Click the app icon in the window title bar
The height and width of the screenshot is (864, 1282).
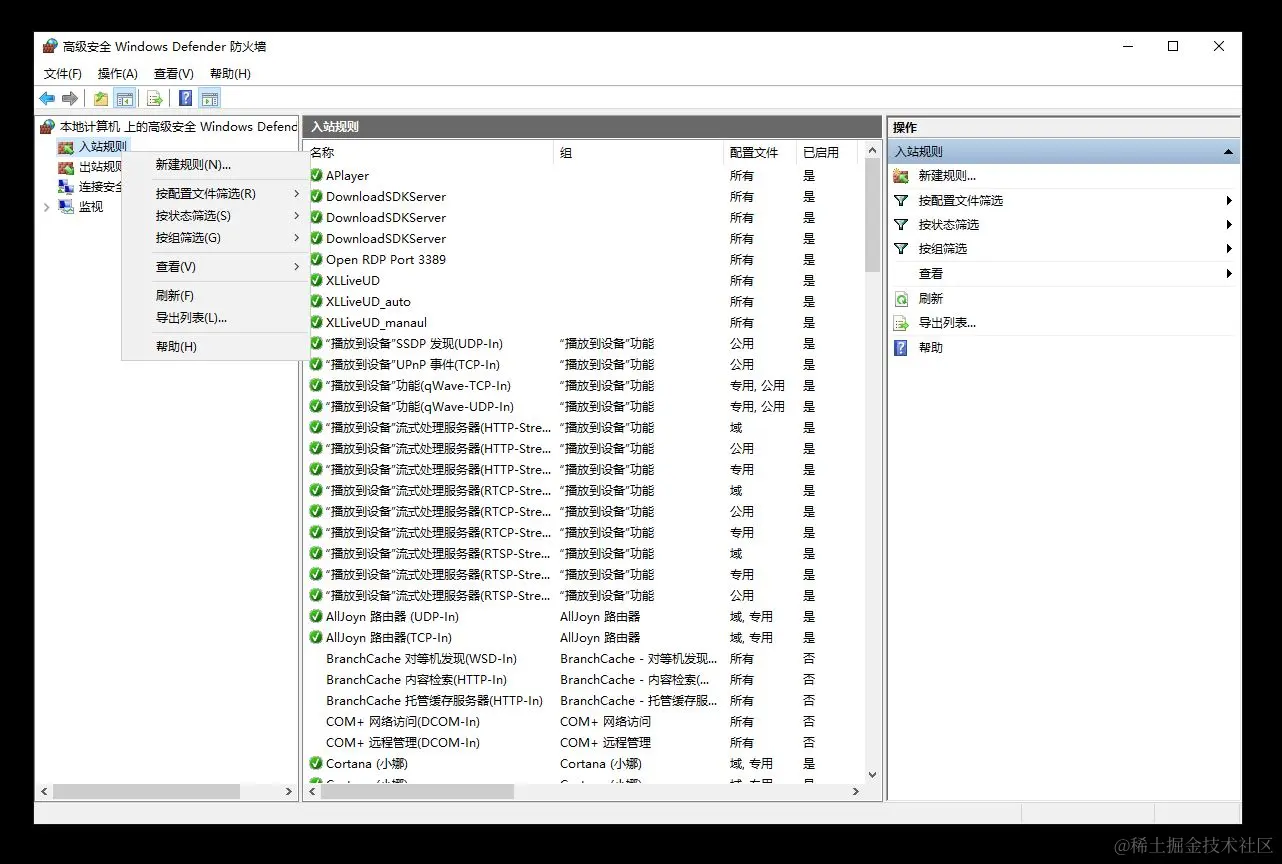50,46
